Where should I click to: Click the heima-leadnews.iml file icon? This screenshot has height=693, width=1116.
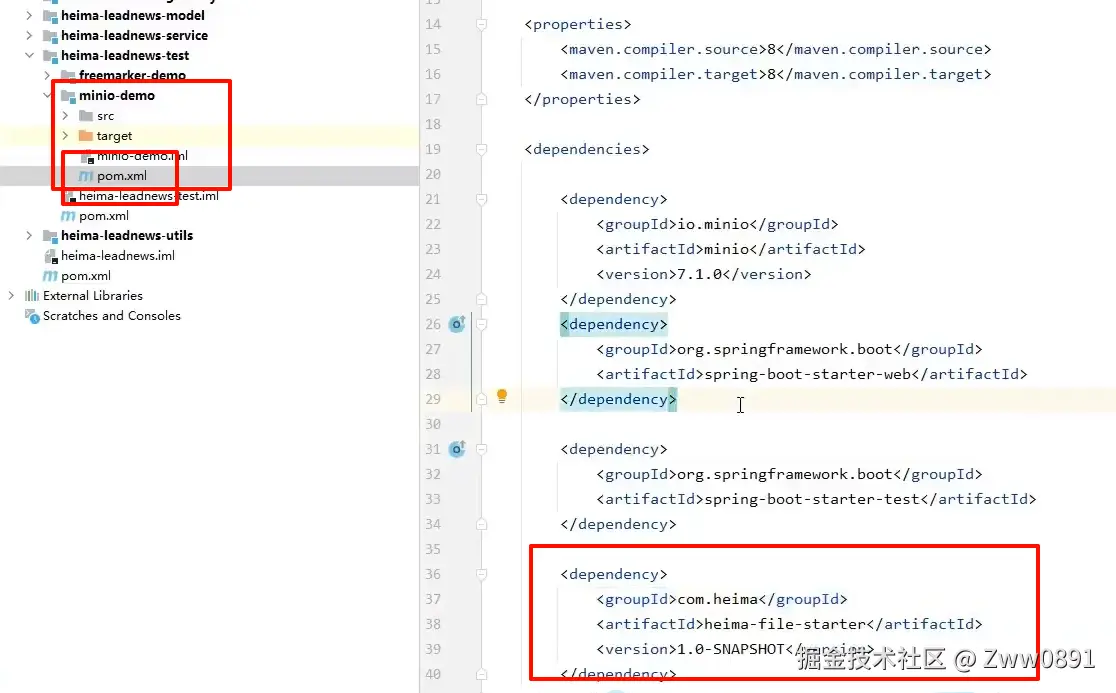pos(50,255)
